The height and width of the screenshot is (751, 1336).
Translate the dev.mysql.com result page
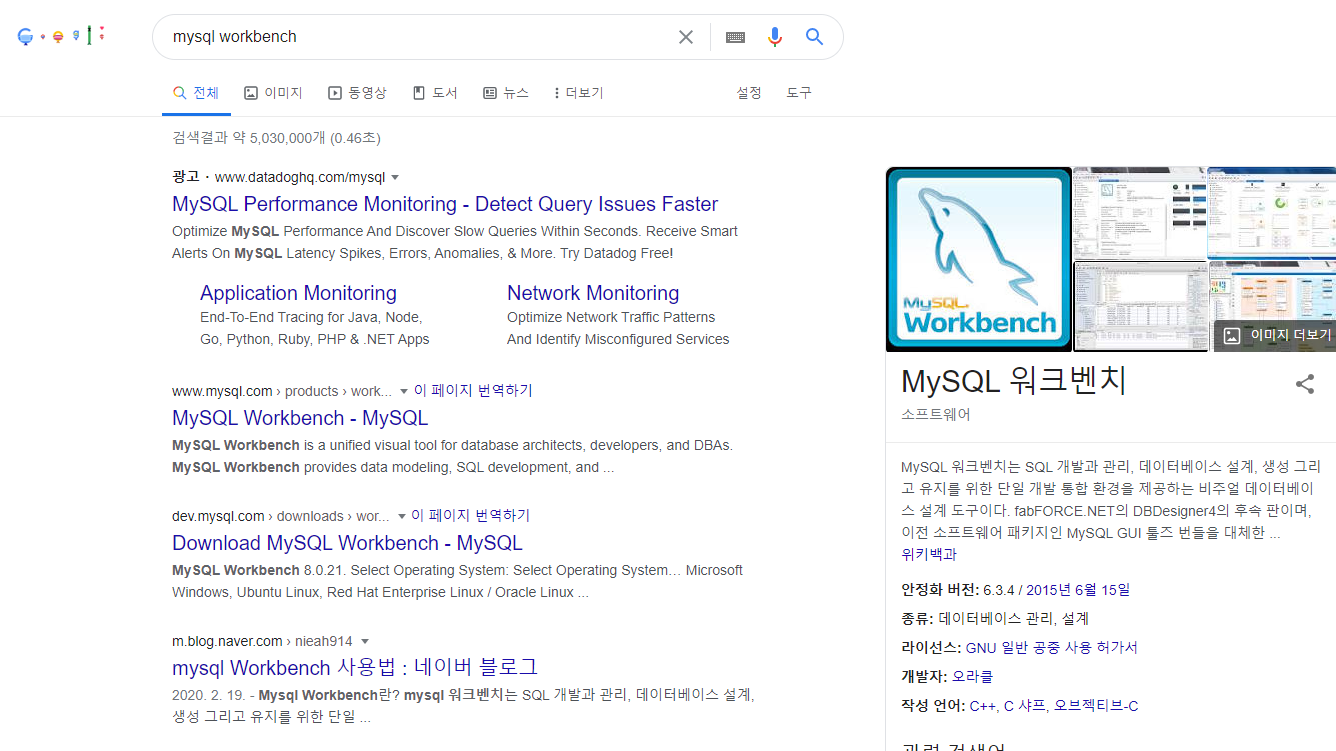pos(471,516)
